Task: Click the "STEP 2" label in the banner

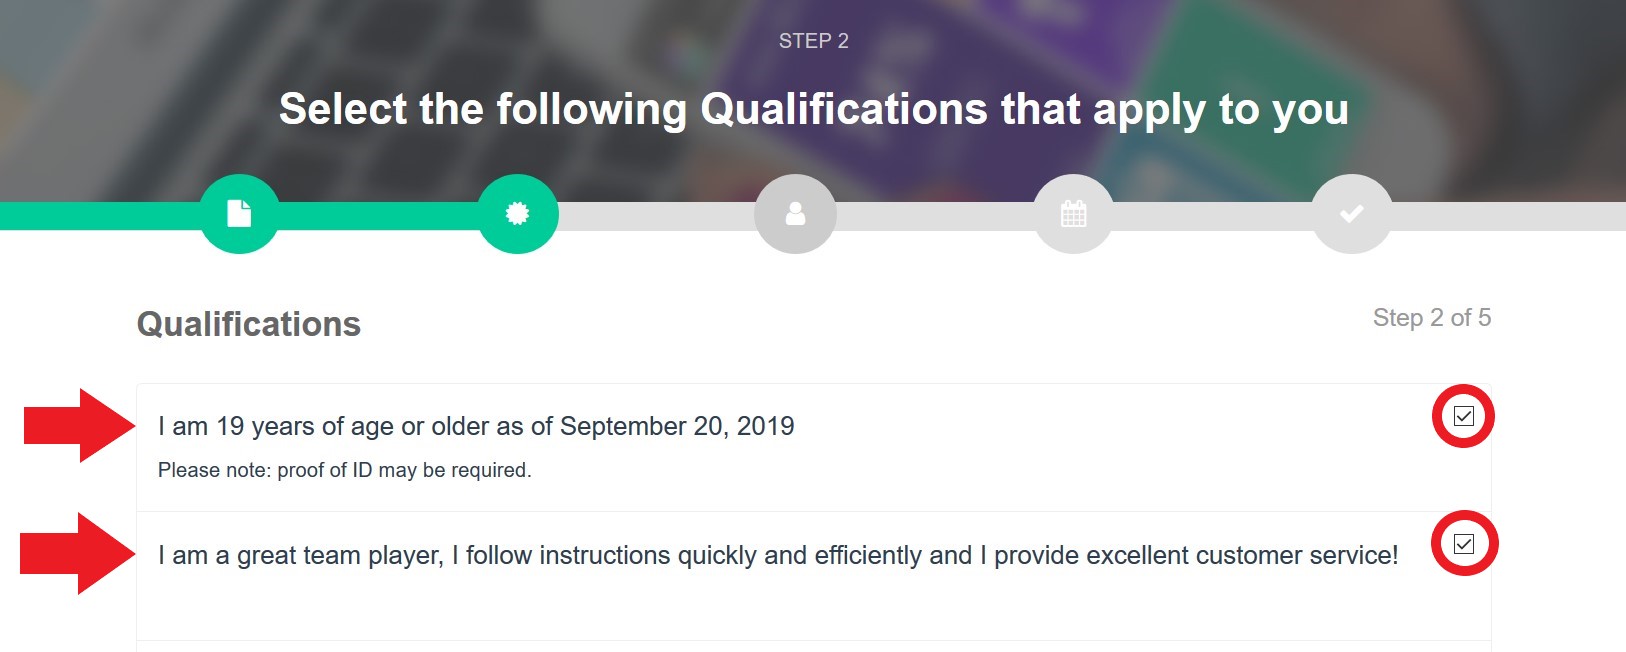Action: coord(813,41)
